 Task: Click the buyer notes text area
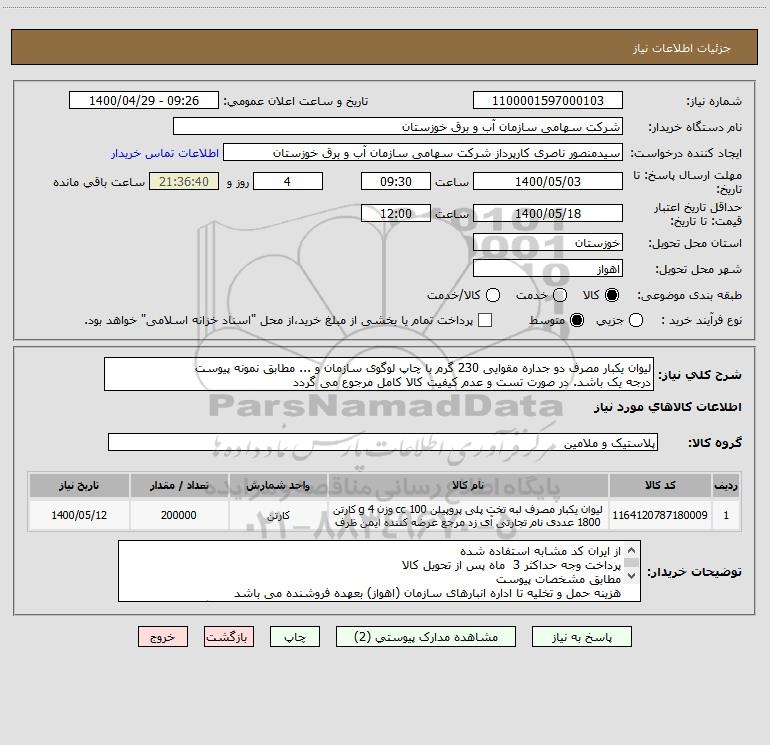(x=379, y=571)
